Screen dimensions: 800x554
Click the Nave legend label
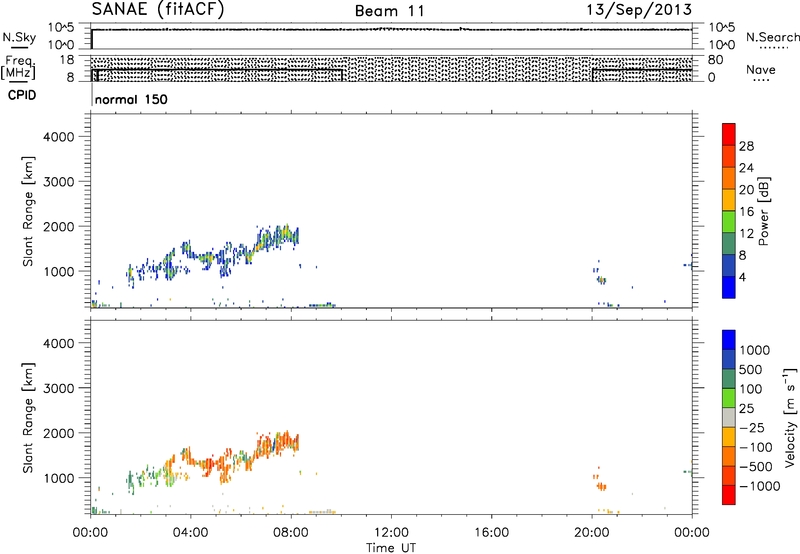point(761,69)
